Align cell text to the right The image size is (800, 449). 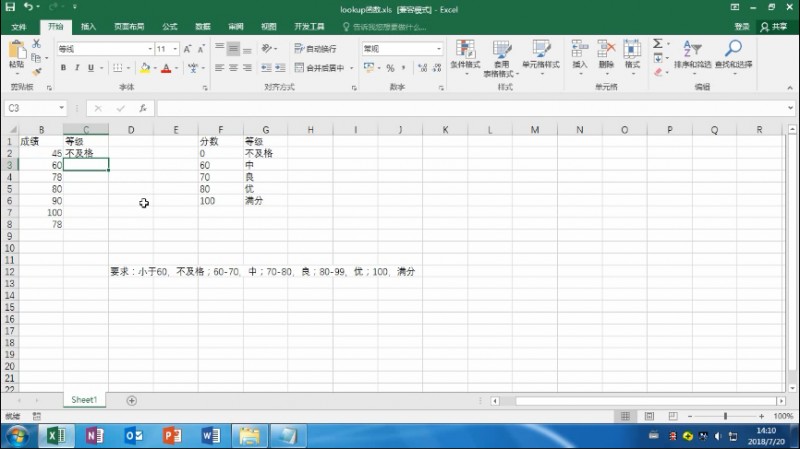tap(247, 68)
